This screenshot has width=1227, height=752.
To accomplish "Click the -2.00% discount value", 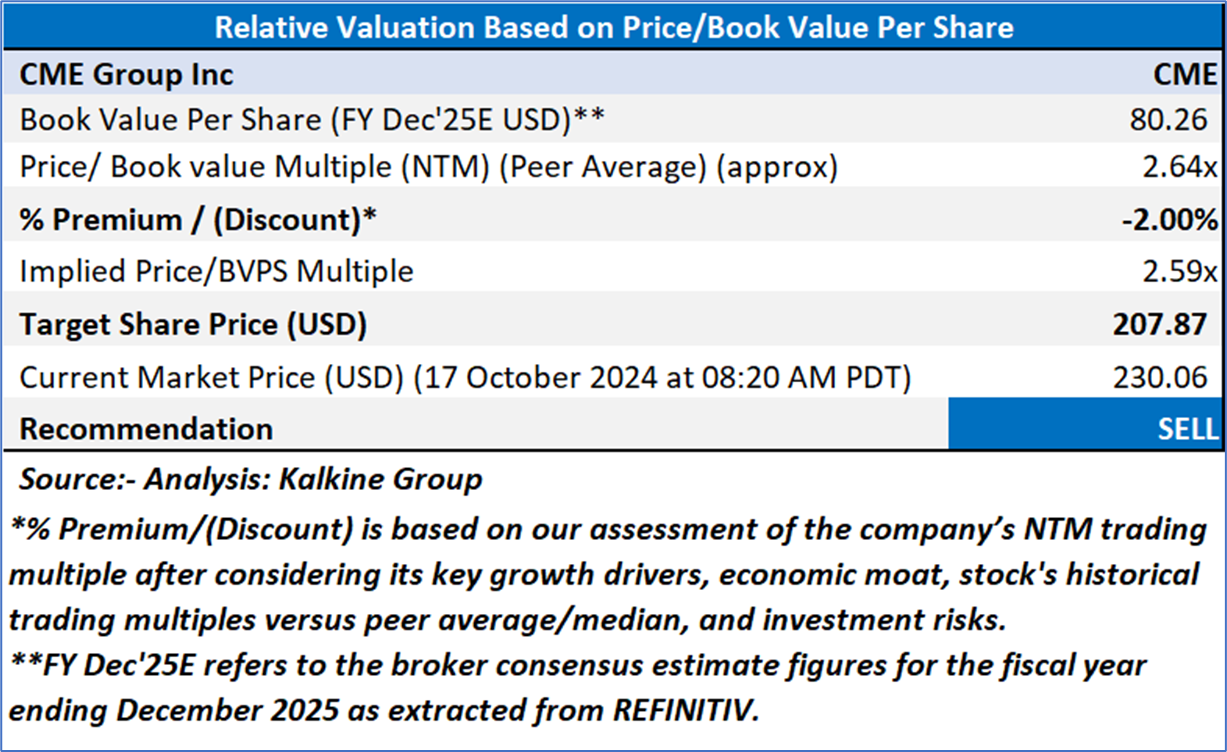I will [1168, 220].
